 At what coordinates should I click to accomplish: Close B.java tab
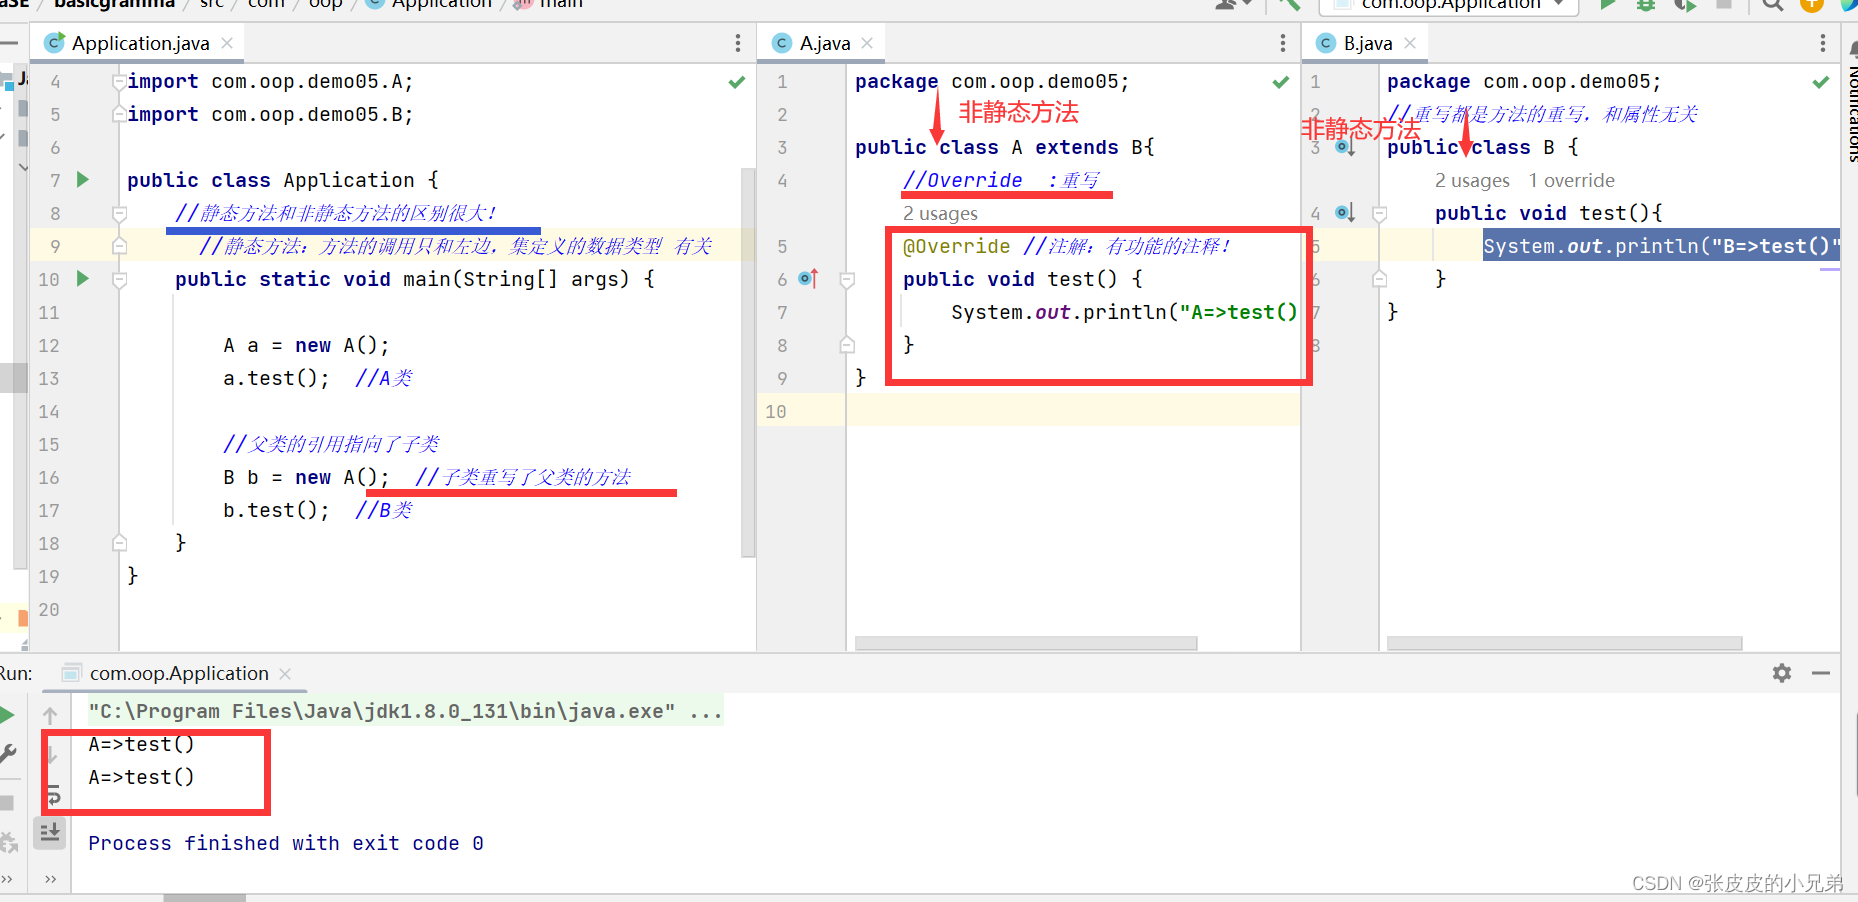(x=1410, y=43)
